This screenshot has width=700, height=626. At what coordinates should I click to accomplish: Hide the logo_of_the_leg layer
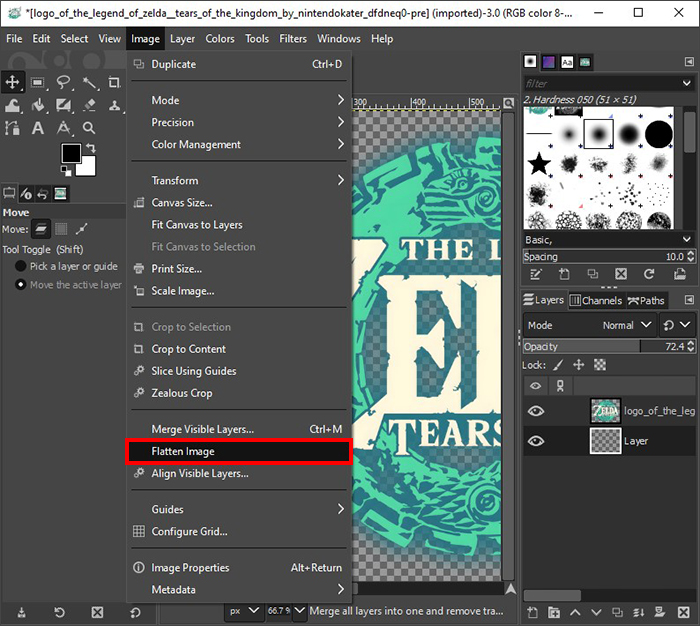[x=536, y=411]
